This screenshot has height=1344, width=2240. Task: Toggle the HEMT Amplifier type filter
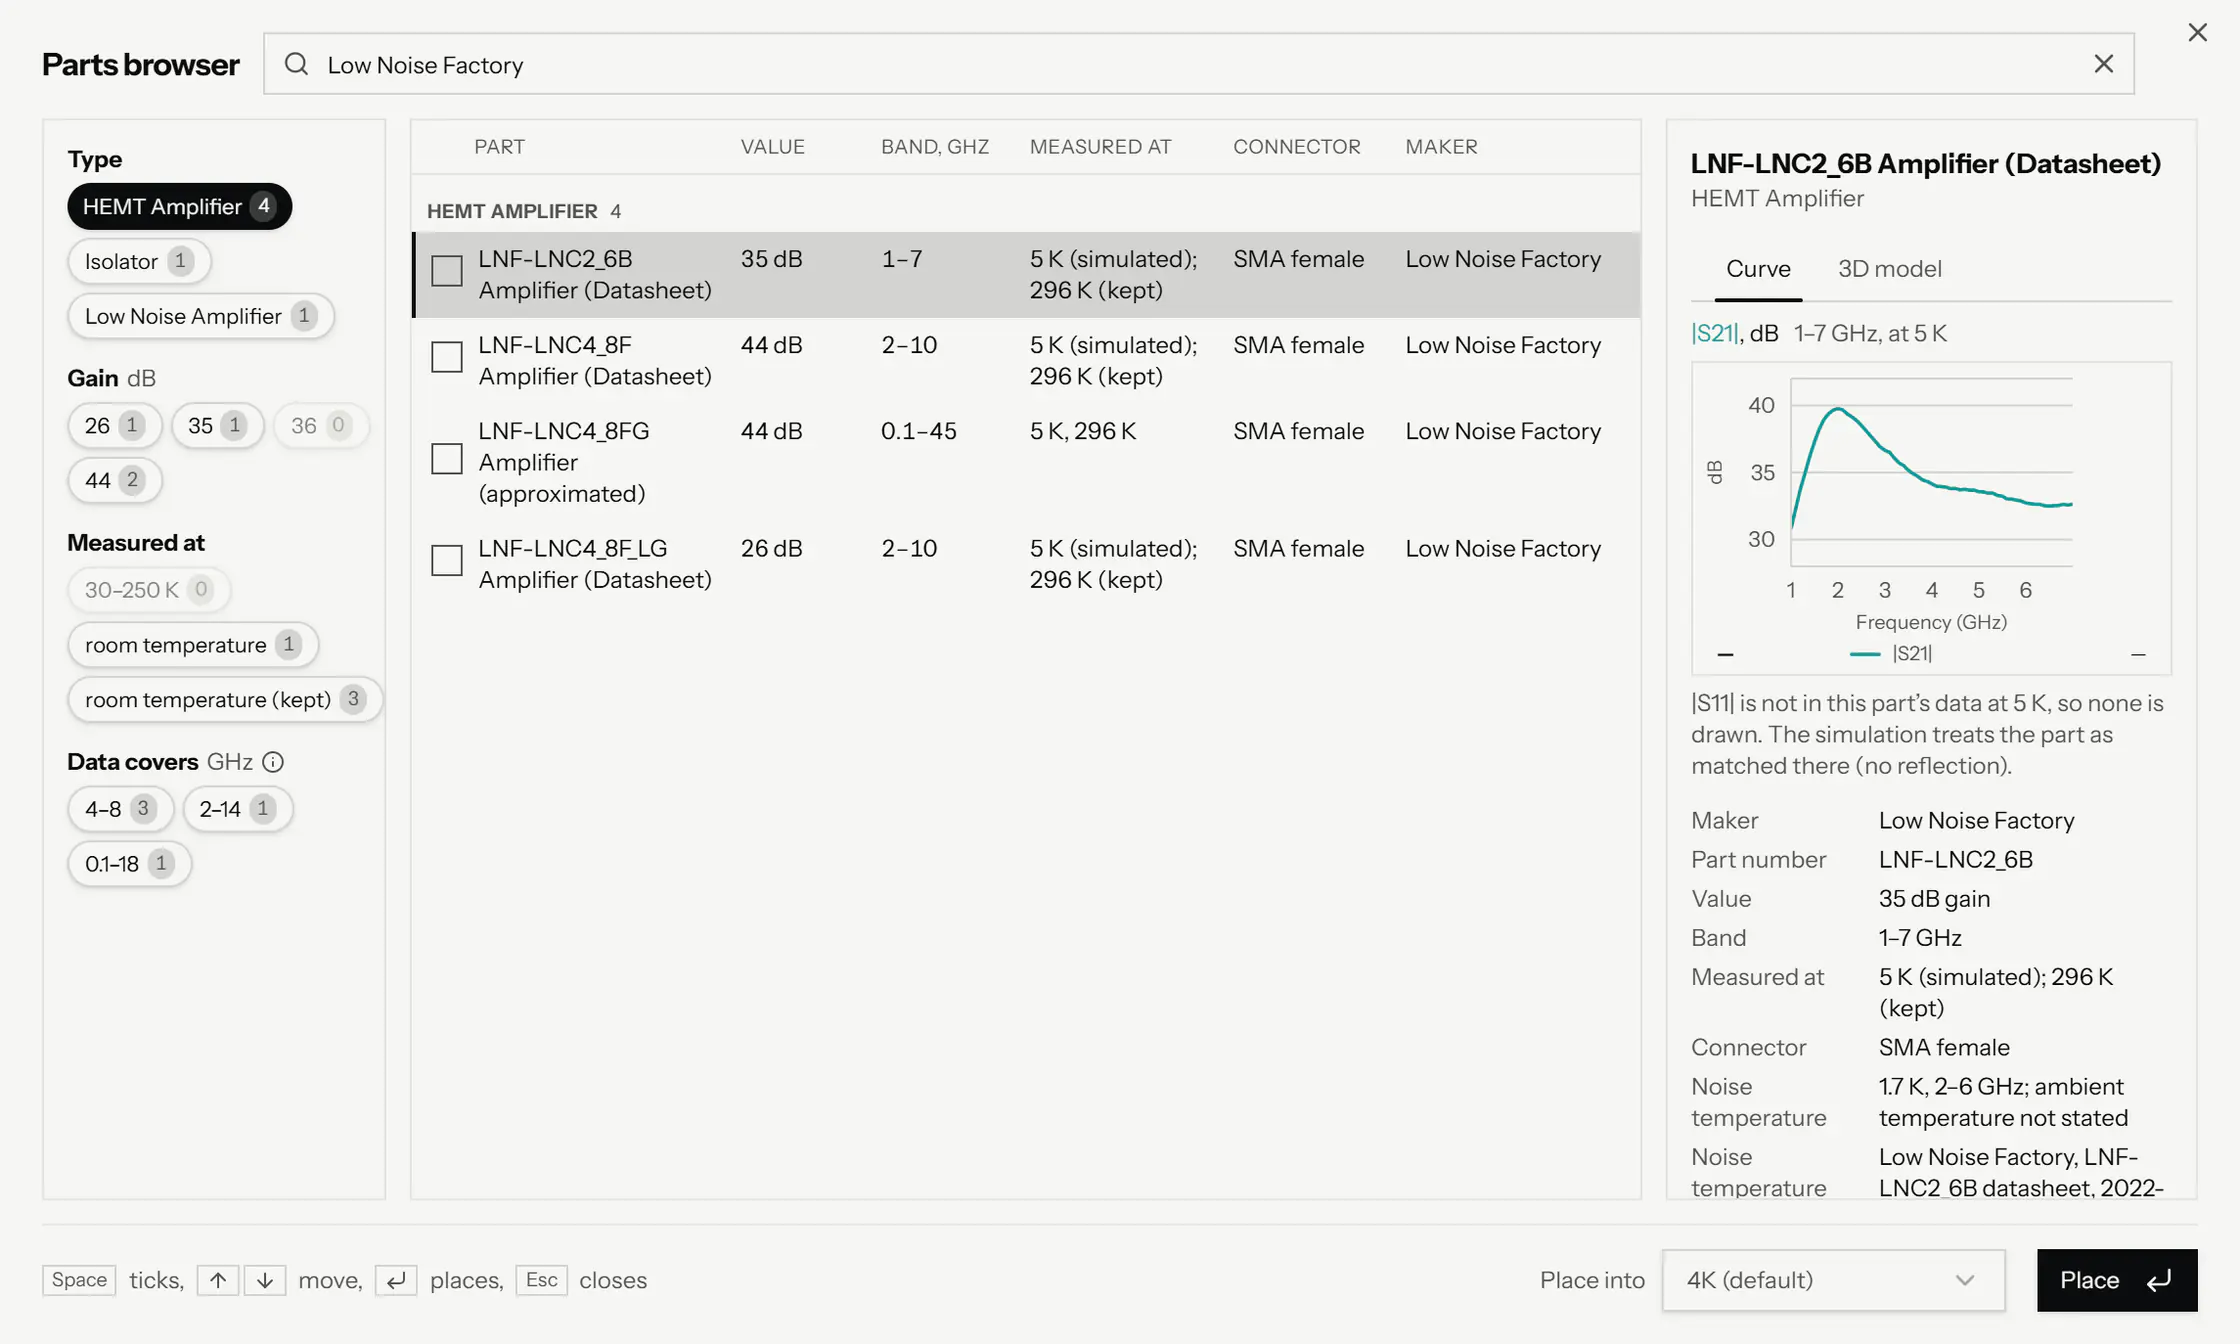pos(180,206)
